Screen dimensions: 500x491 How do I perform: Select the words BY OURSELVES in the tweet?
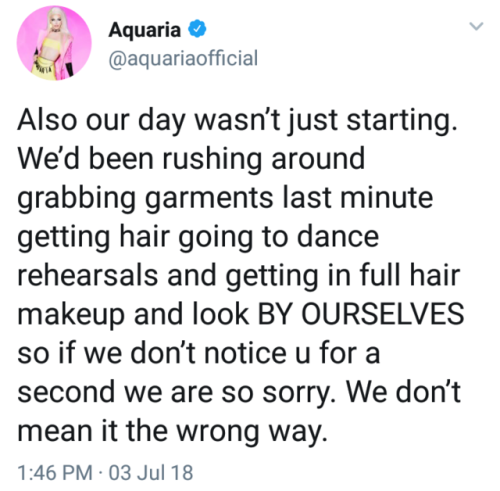point(361,314)
